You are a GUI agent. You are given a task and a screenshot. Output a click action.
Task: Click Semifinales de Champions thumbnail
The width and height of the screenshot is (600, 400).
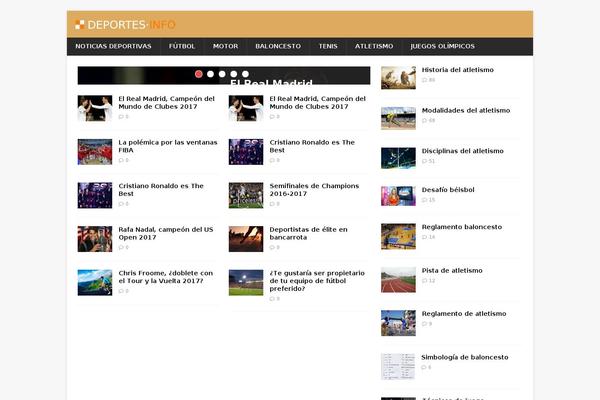(246, 196)
